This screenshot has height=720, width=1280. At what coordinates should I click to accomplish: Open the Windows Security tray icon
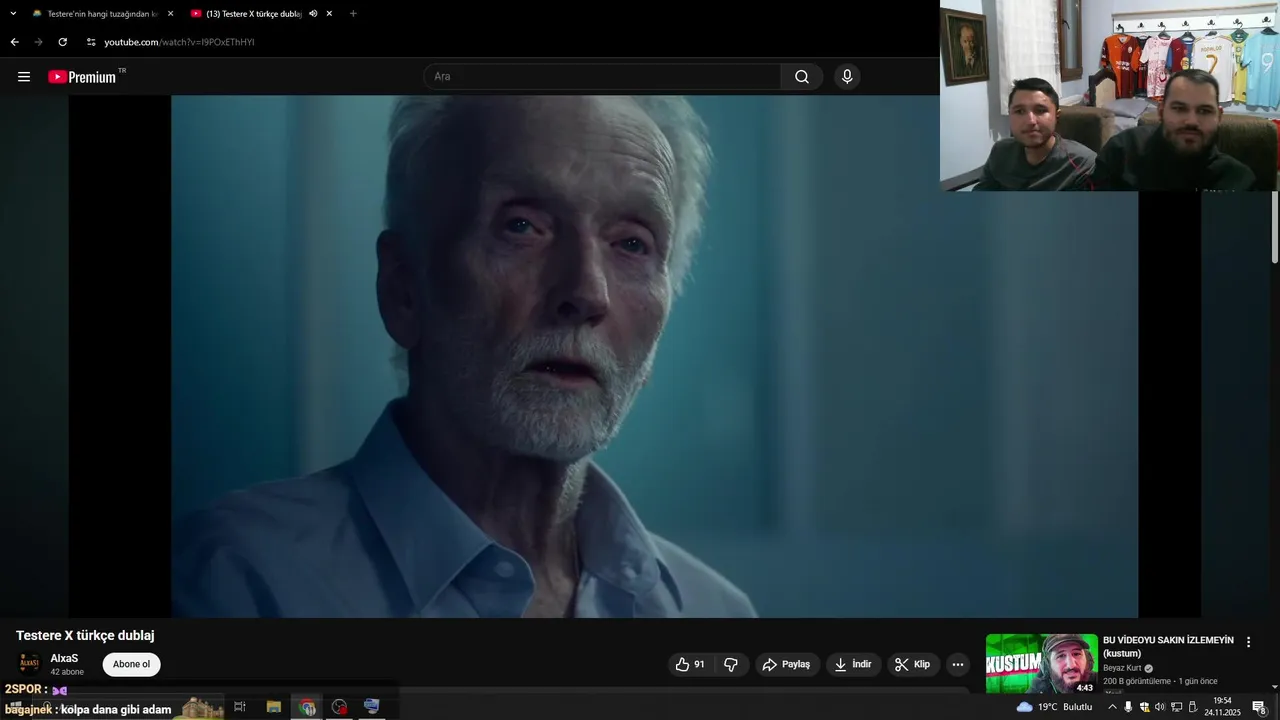point(1144,707)
